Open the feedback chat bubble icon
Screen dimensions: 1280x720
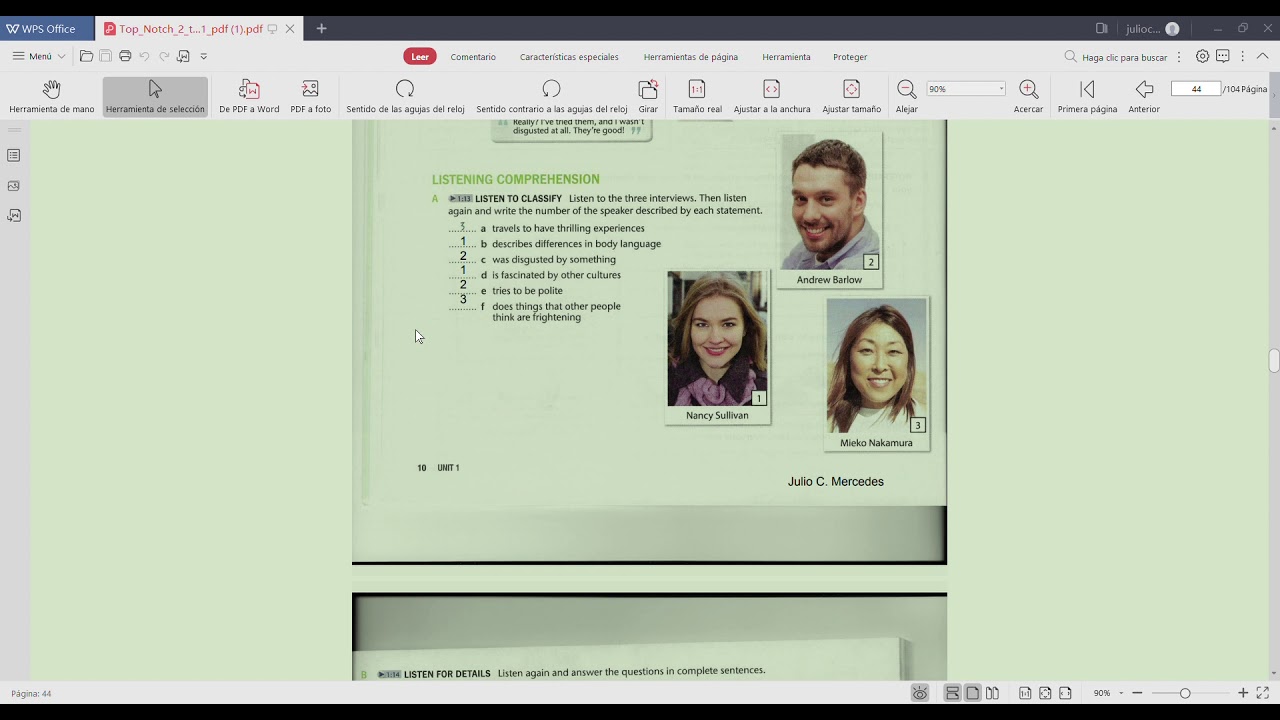(1223, 56)
